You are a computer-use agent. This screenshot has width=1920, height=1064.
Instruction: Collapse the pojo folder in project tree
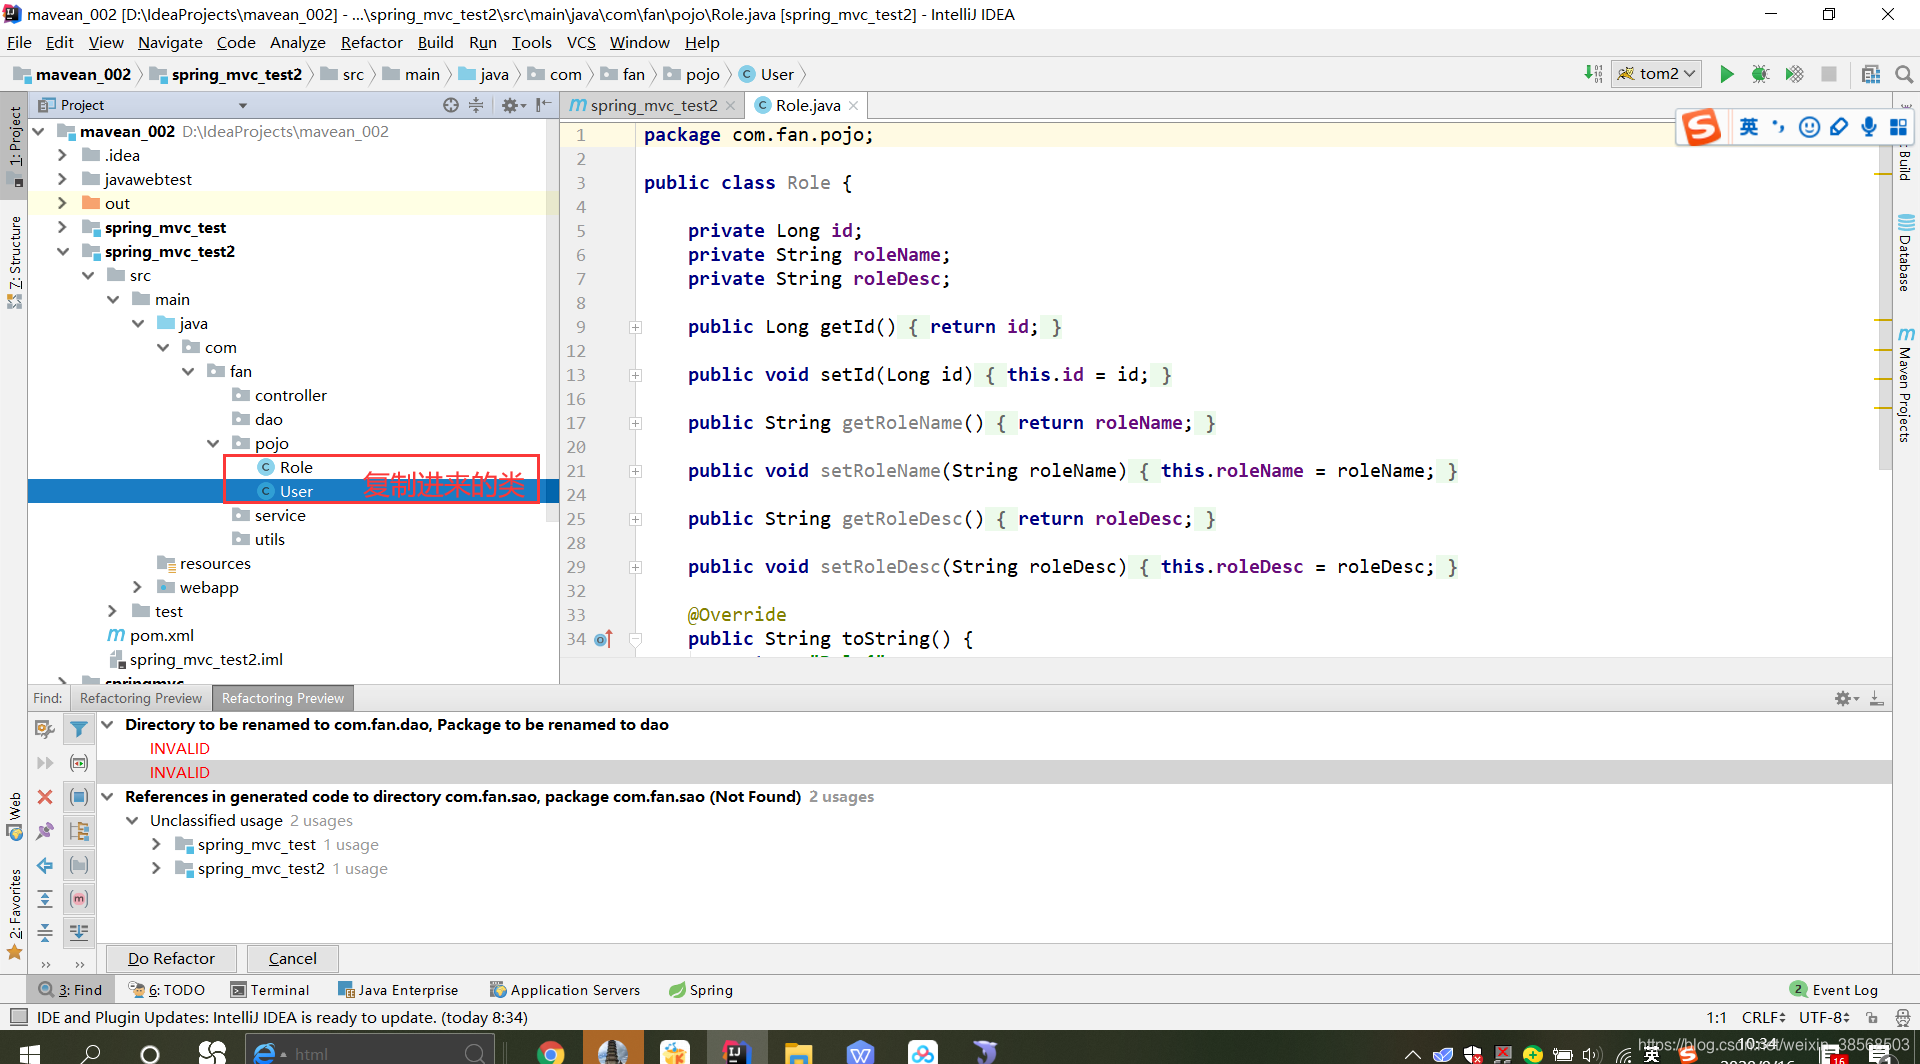click(x=213, y=443)
